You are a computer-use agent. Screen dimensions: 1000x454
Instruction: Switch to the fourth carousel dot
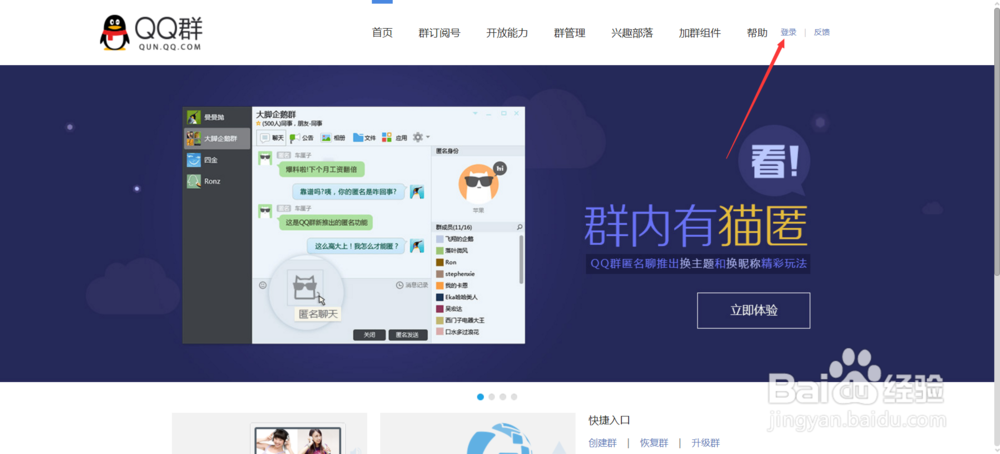coord(514,397)
